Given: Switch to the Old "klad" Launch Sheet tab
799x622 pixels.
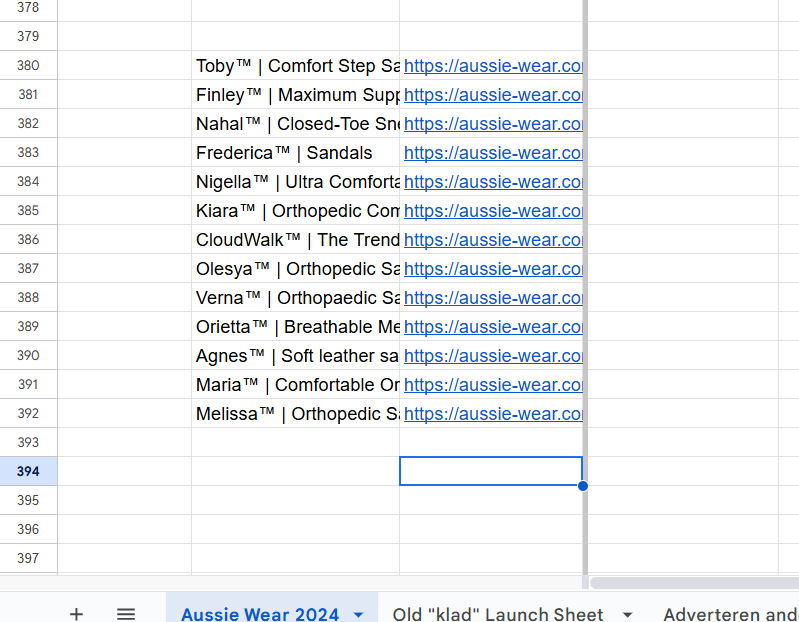Looking at the screenshot, I should (x=498, y=614).
